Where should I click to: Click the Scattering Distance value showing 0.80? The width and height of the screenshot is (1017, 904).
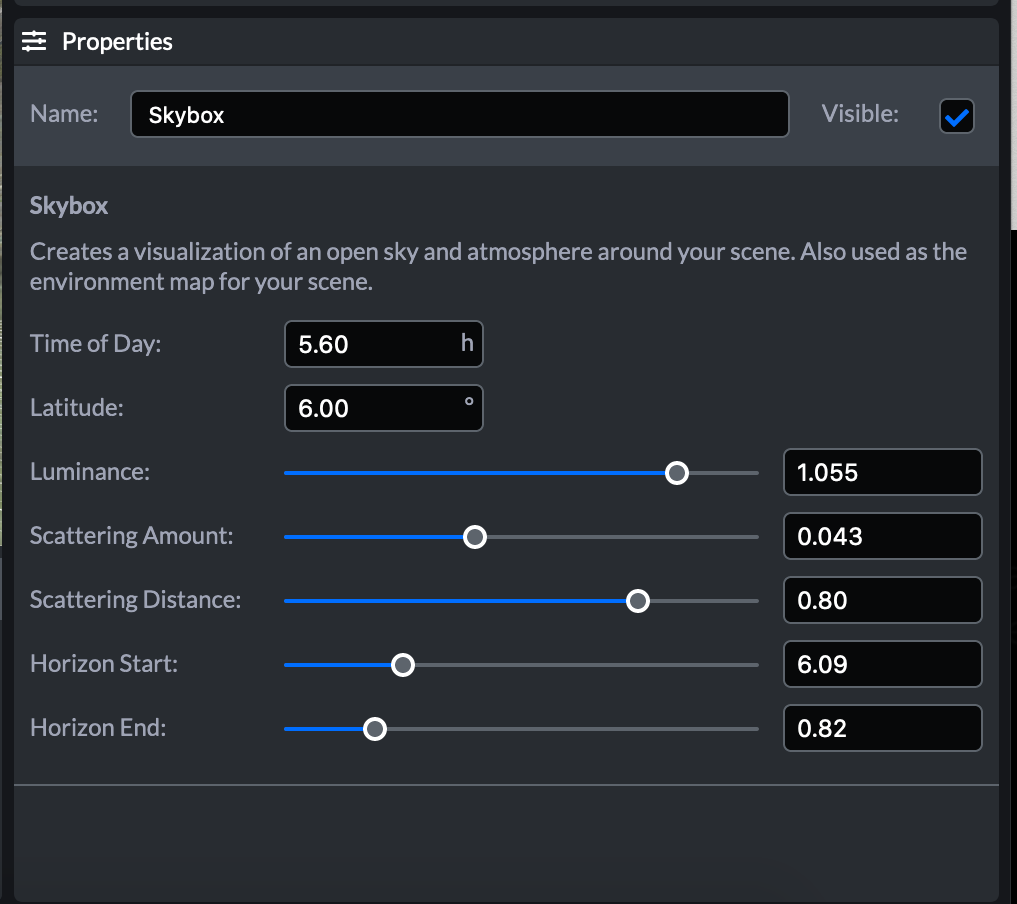pos(882,600)
